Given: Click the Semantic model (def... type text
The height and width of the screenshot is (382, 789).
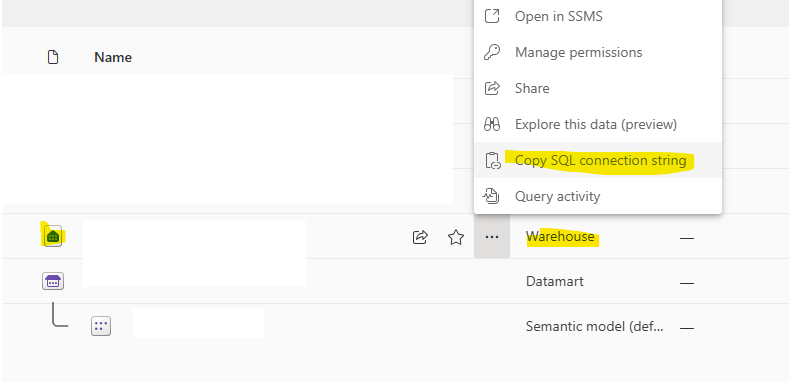Looking at the screenshot, I should pos(595,327).
